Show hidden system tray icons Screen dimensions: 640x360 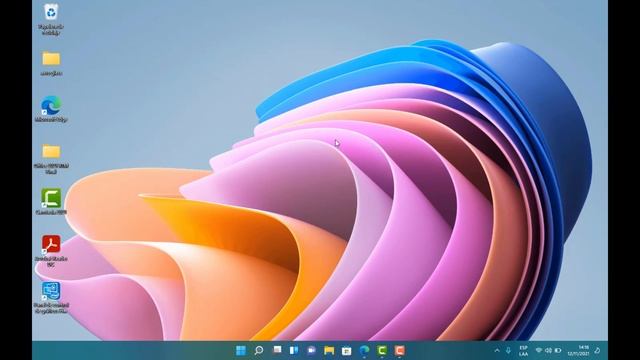497,351
